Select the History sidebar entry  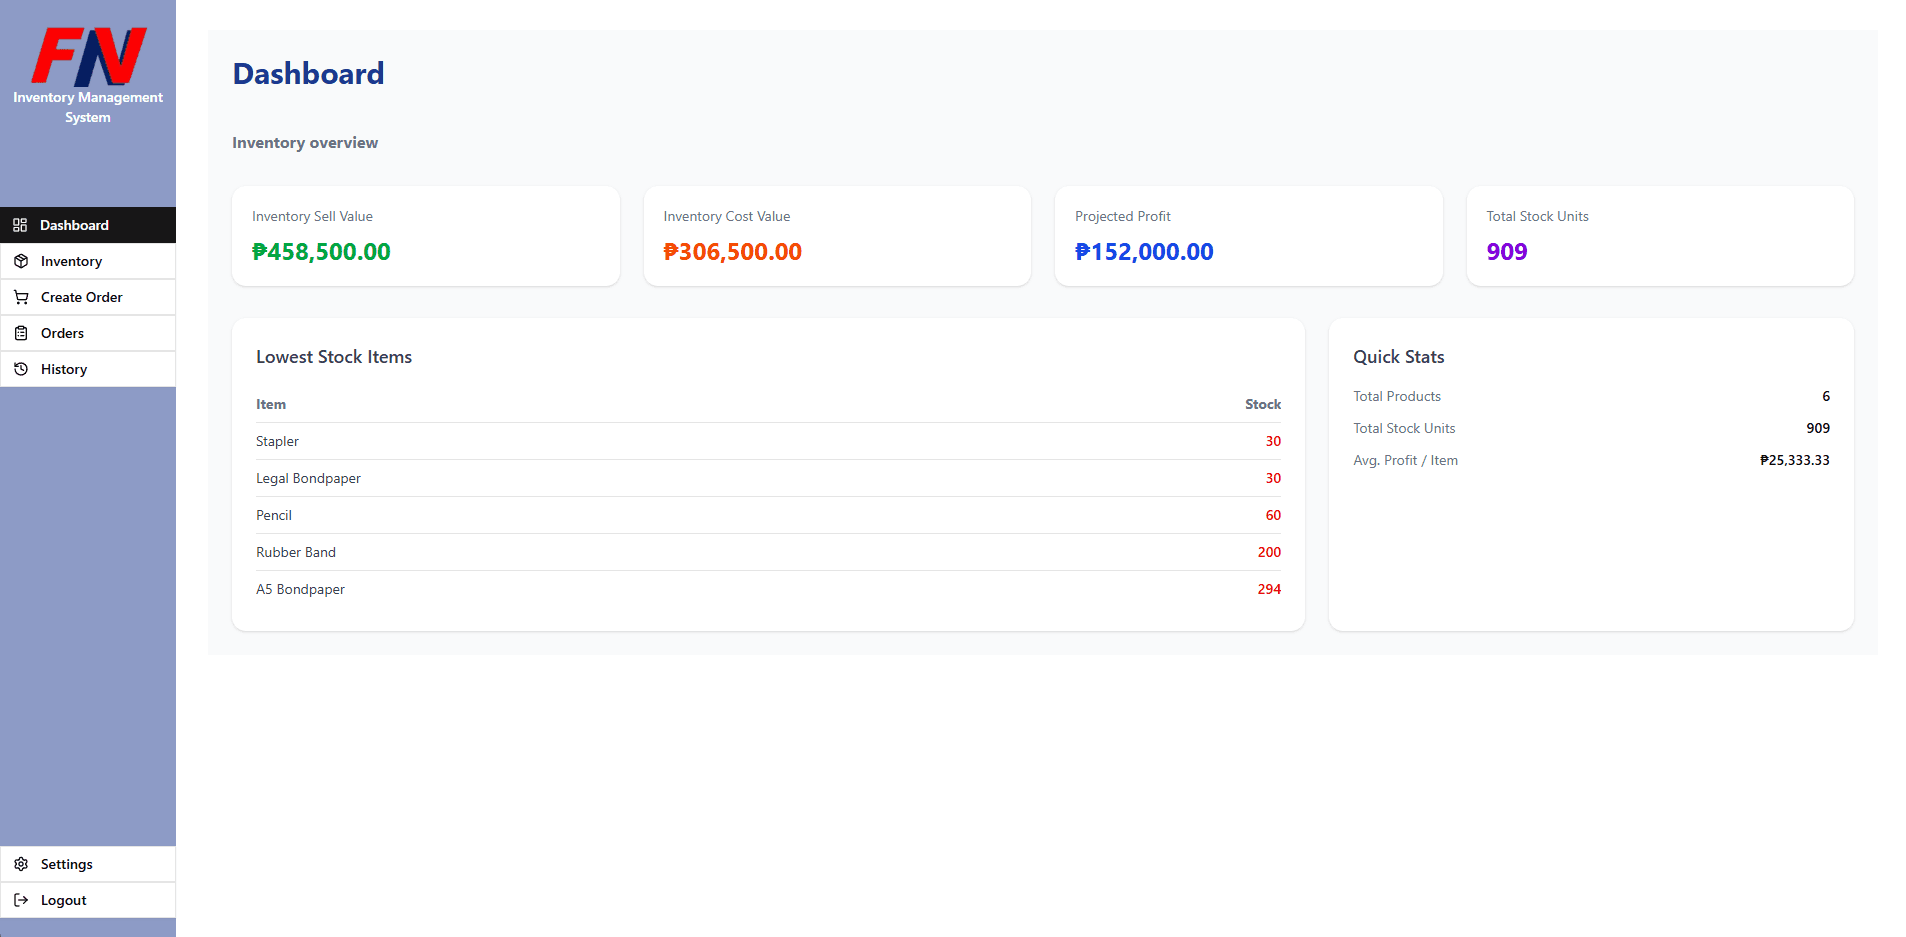[64, 369]
